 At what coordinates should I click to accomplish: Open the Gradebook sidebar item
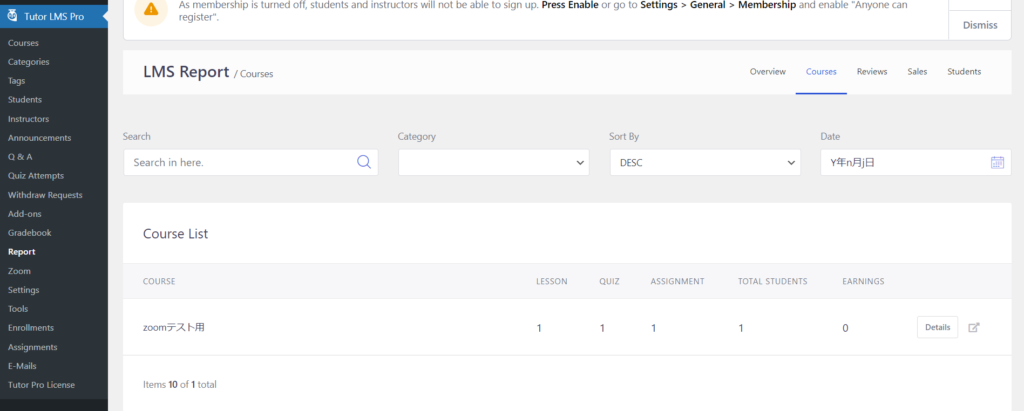(x=29, y=233)
